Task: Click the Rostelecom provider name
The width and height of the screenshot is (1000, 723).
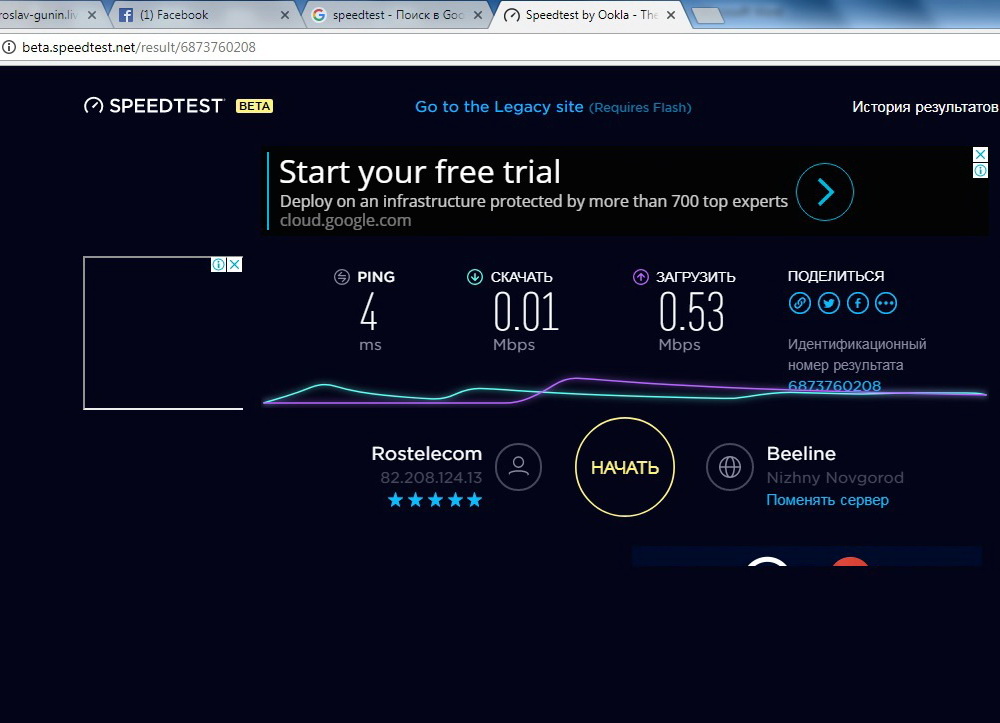Action: (x=427, y=453)
